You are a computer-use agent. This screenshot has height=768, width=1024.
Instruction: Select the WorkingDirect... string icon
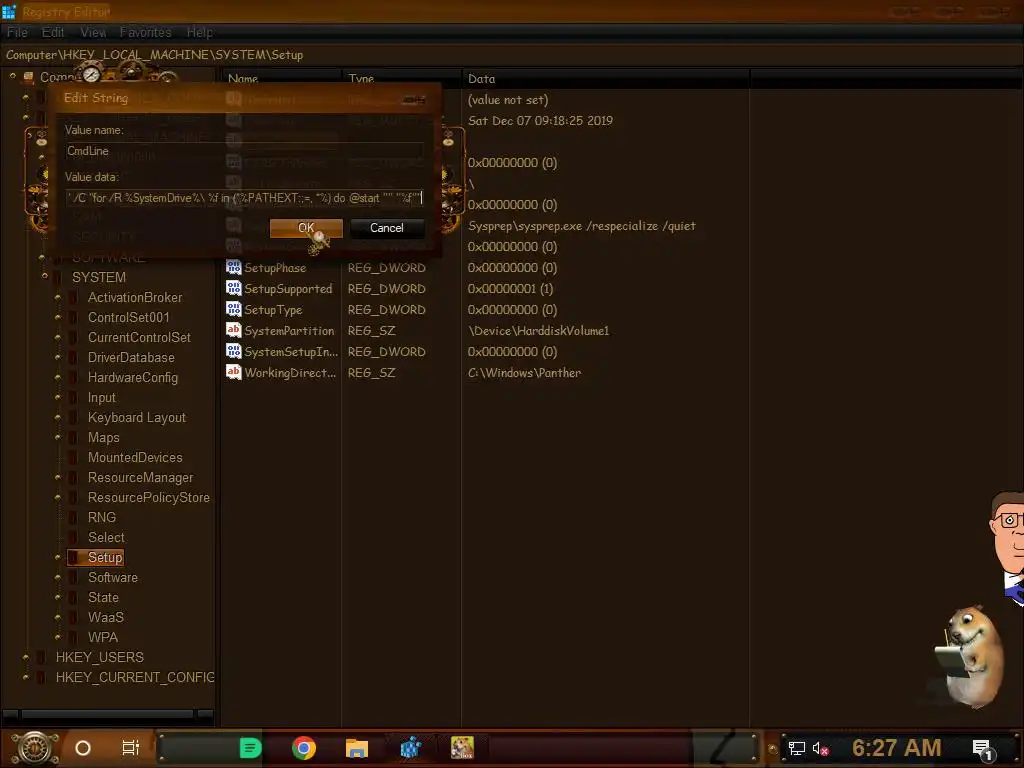[233, 372]
